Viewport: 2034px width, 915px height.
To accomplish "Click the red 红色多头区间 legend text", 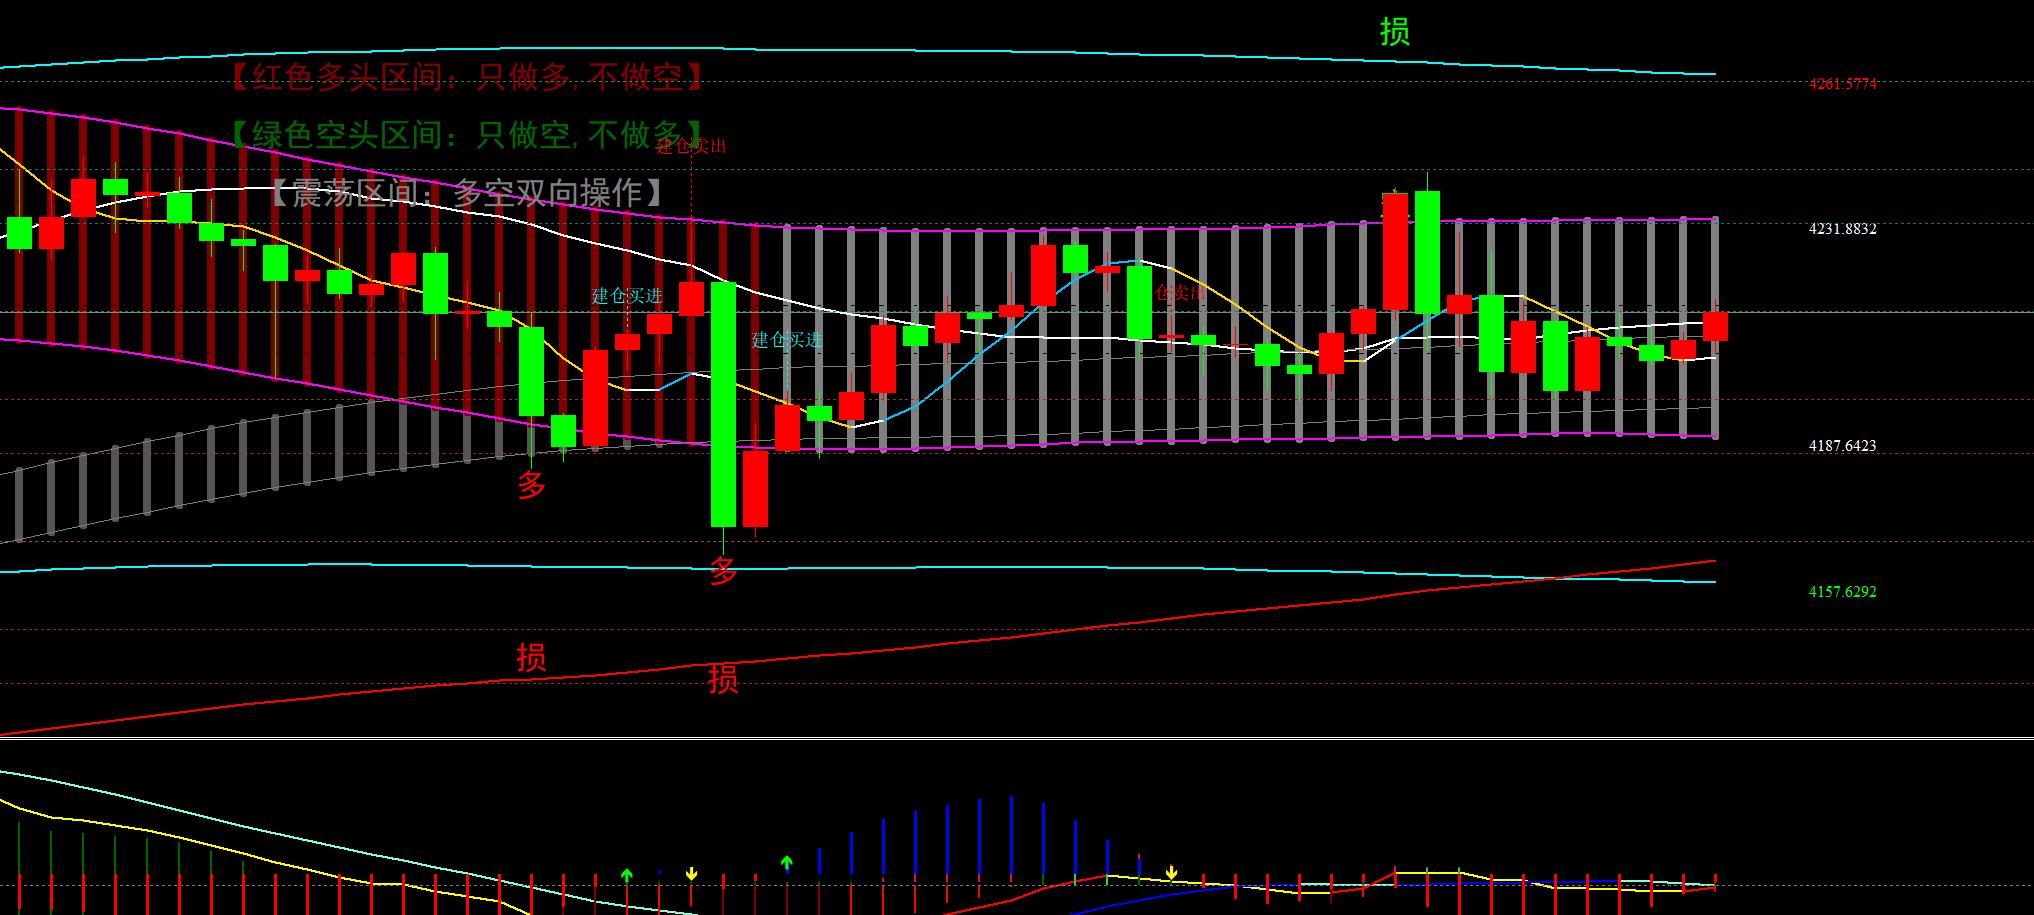I will (467, 77).
